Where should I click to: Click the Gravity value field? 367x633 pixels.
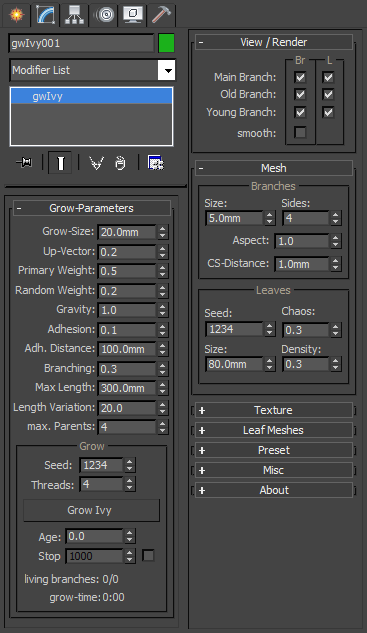[126, 310]
